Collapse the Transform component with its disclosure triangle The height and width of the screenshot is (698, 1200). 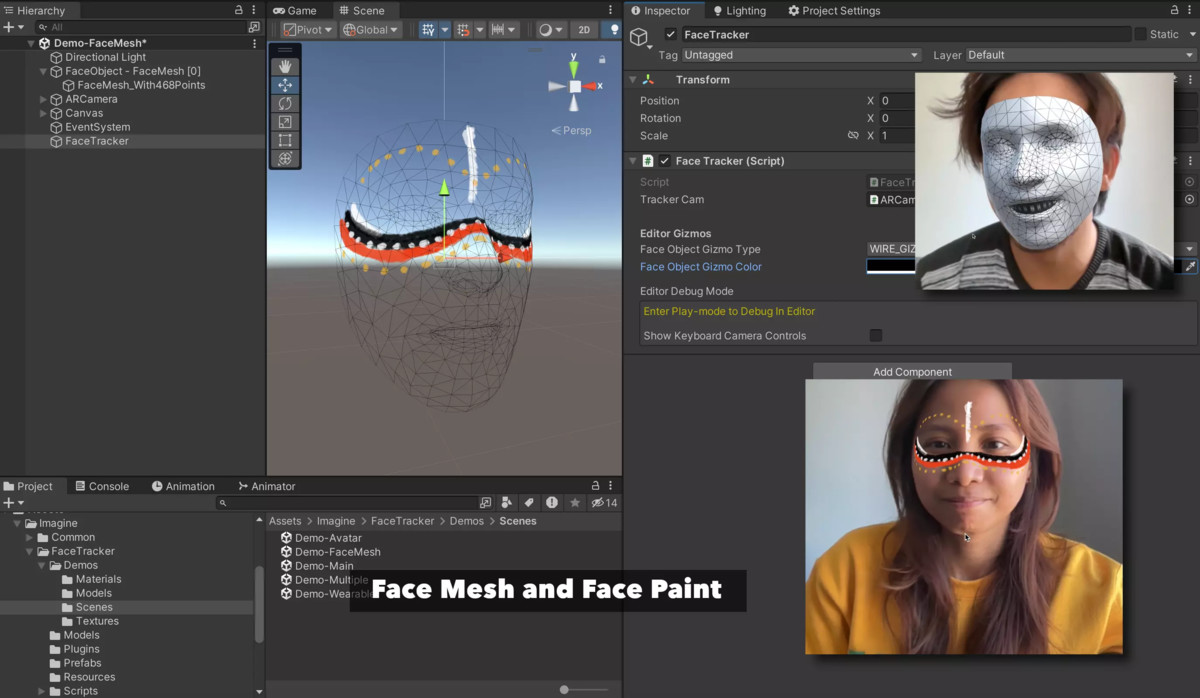[632, 79]
